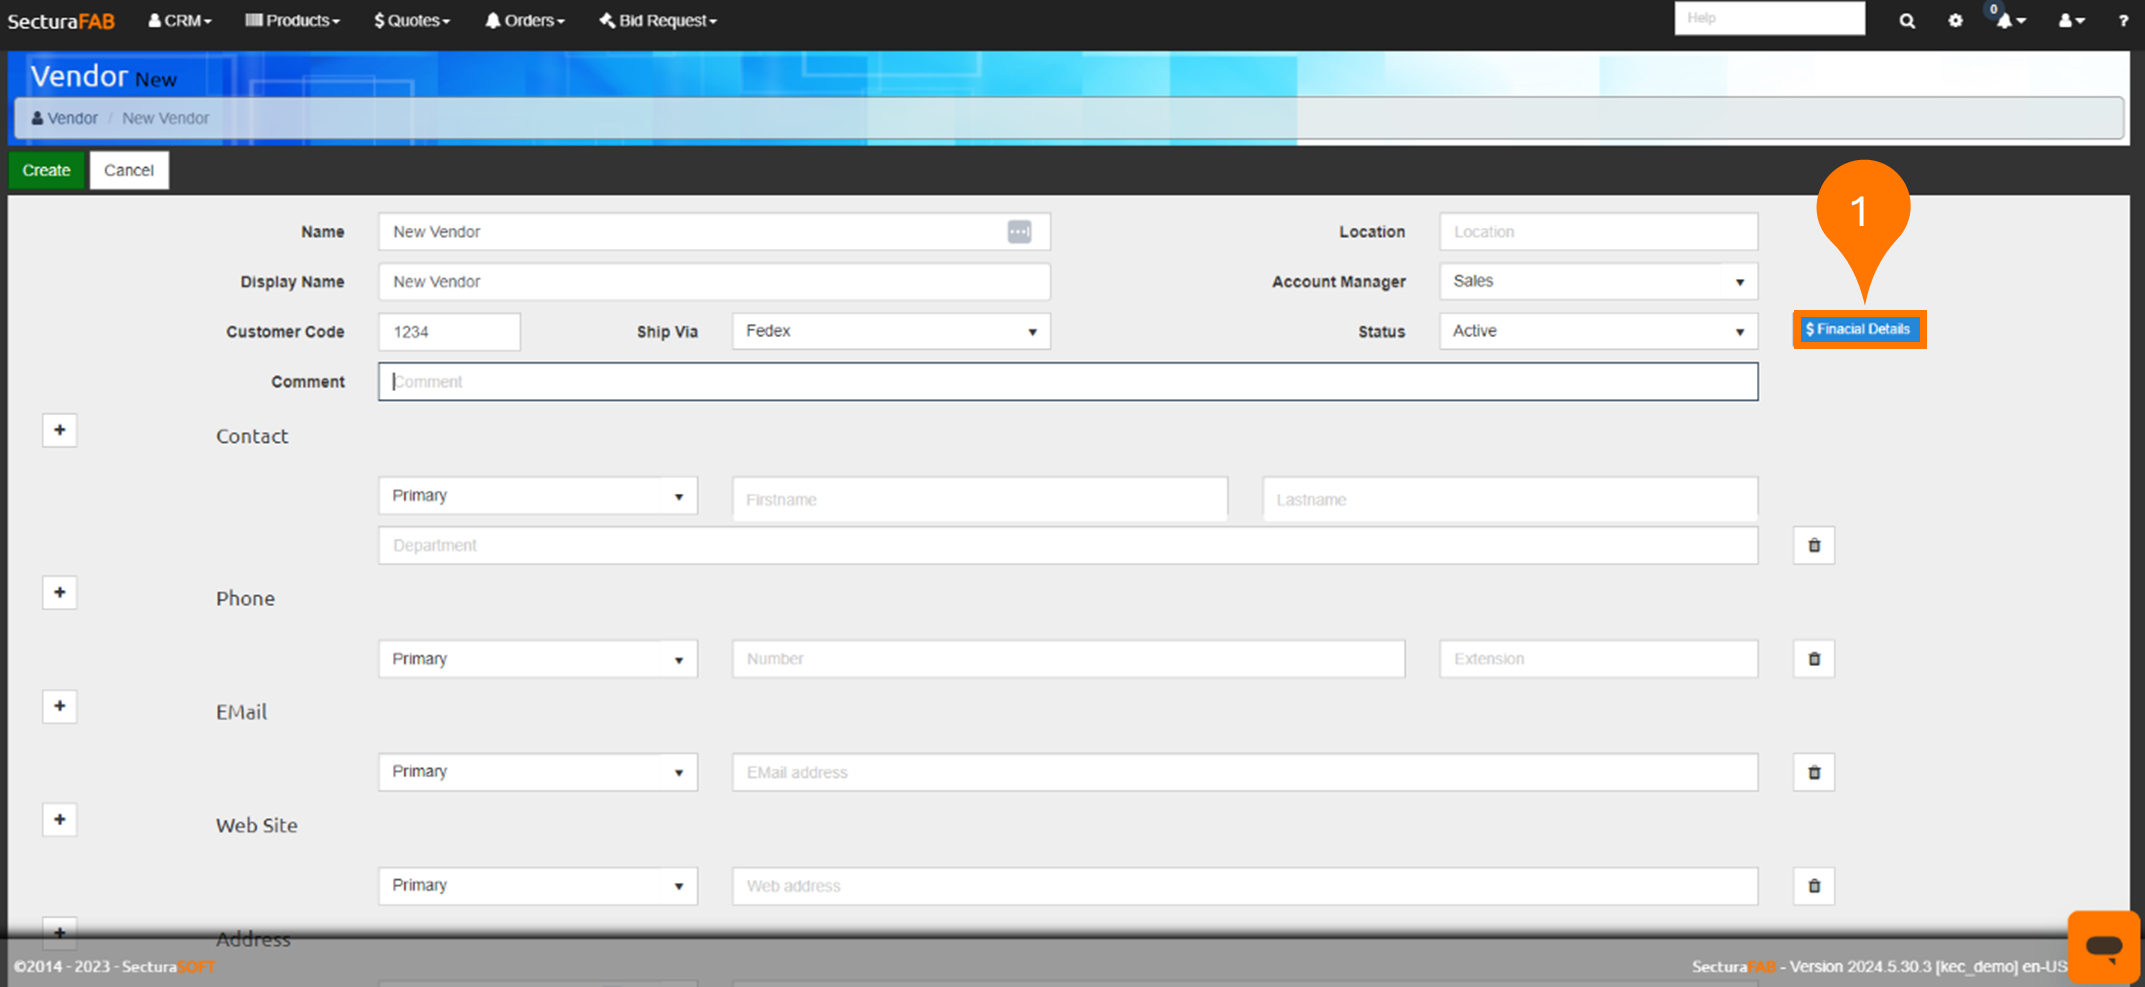Open the Account Manager dropdown
This screenshot has height=987, width=2145.
click(x=1597, y=282)
